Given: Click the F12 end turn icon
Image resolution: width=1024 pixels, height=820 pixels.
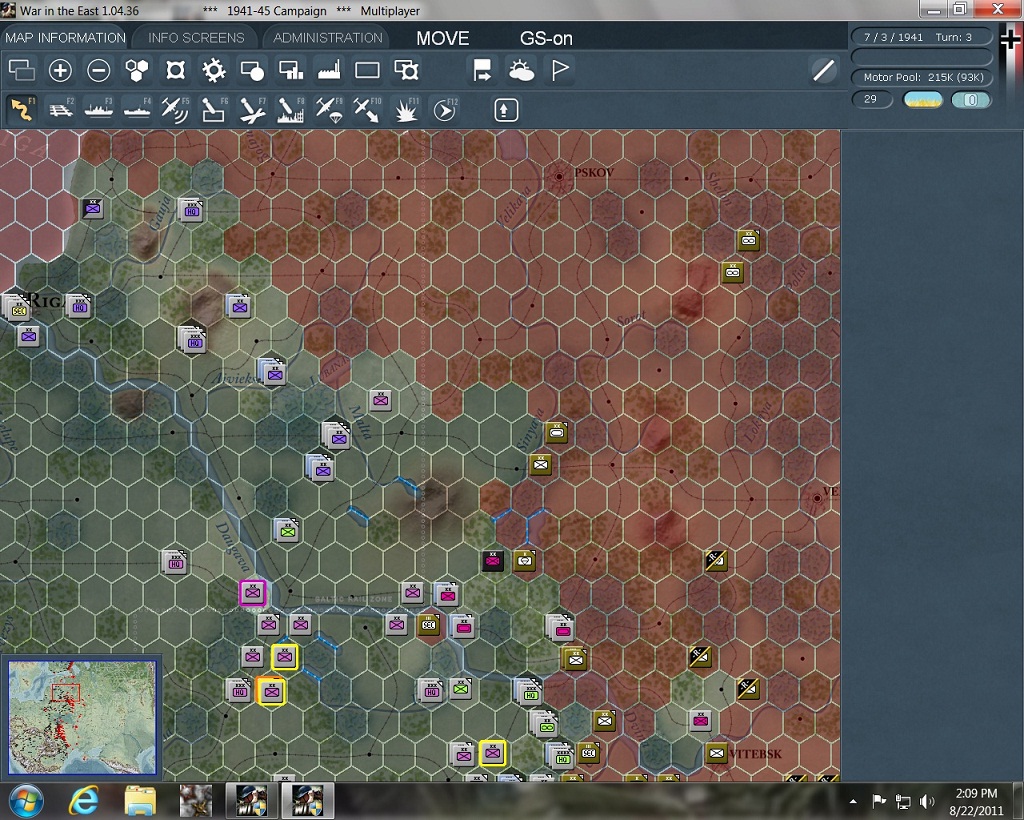Looking at the screenshot, I should (x=445, y=109).
